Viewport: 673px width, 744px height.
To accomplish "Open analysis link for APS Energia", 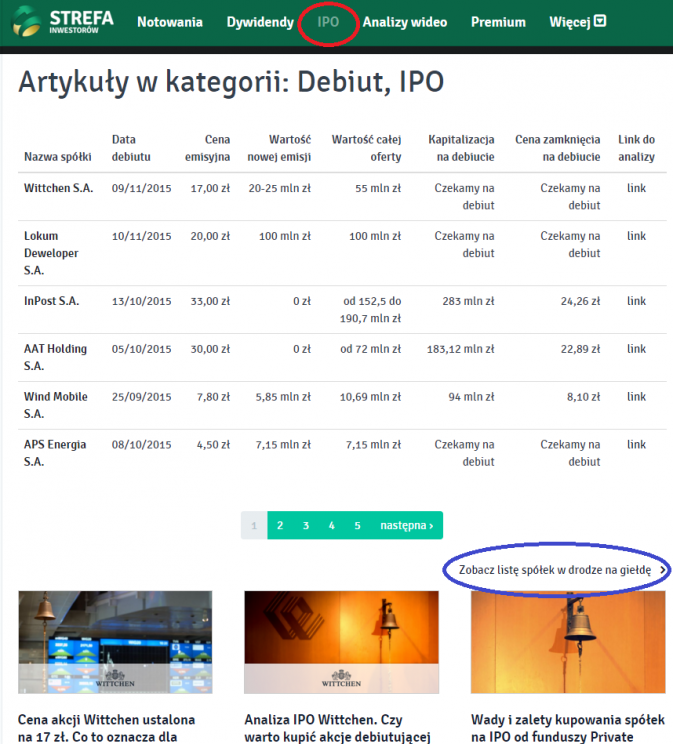I will [636, 445].
